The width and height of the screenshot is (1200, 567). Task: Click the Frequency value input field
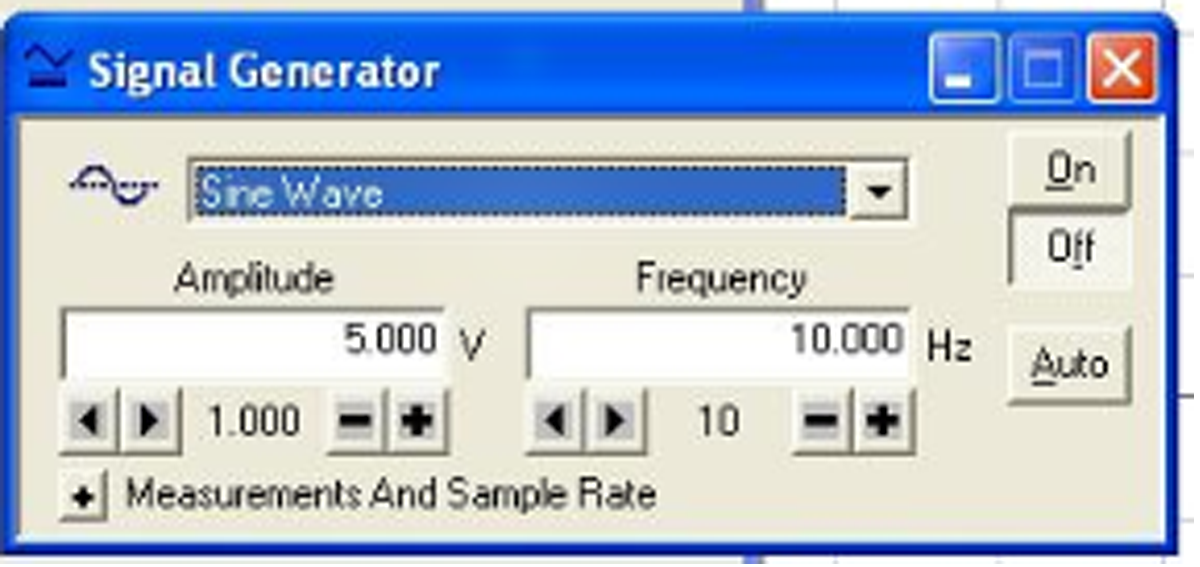point(718,342)
